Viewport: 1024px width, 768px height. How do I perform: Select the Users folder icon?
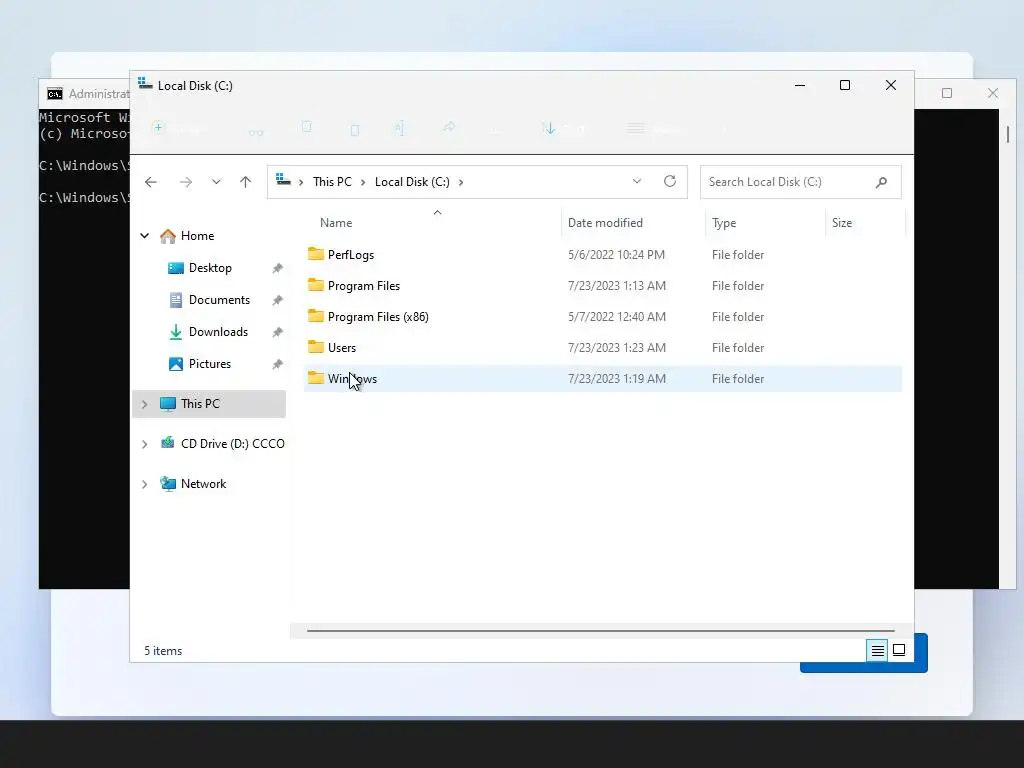pyautogui.click(x=316, y=347)
